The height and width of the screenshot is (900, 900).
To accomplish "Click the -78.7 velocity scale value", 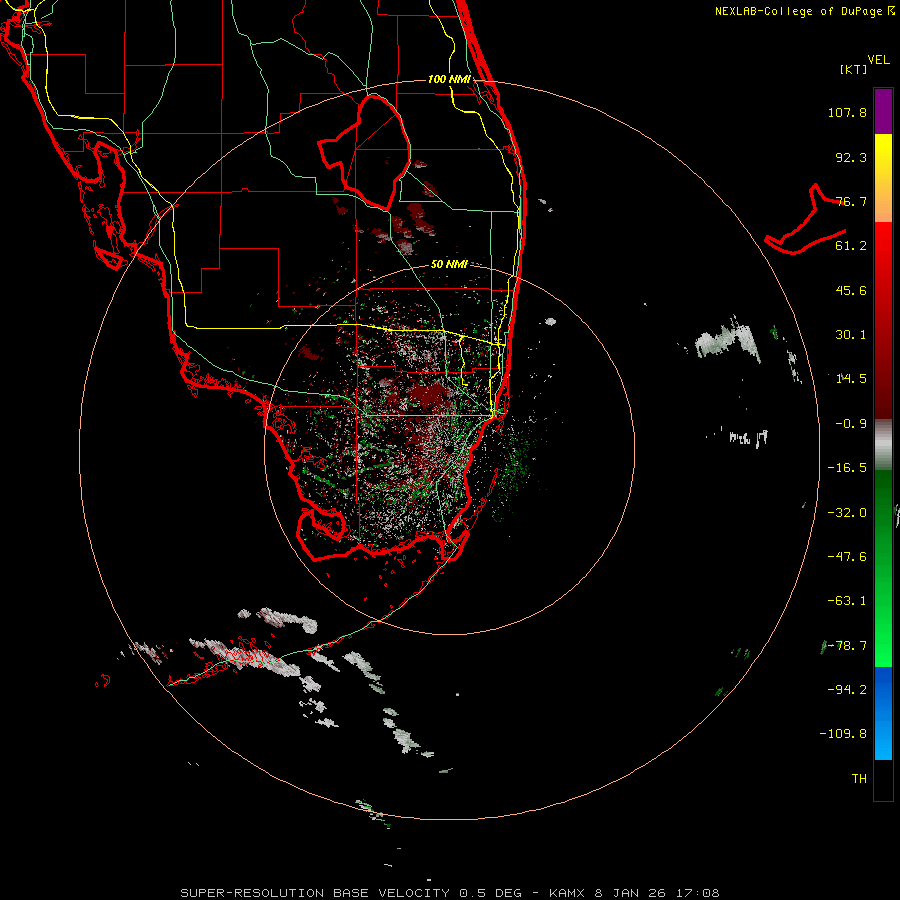I will coord(847,646).
